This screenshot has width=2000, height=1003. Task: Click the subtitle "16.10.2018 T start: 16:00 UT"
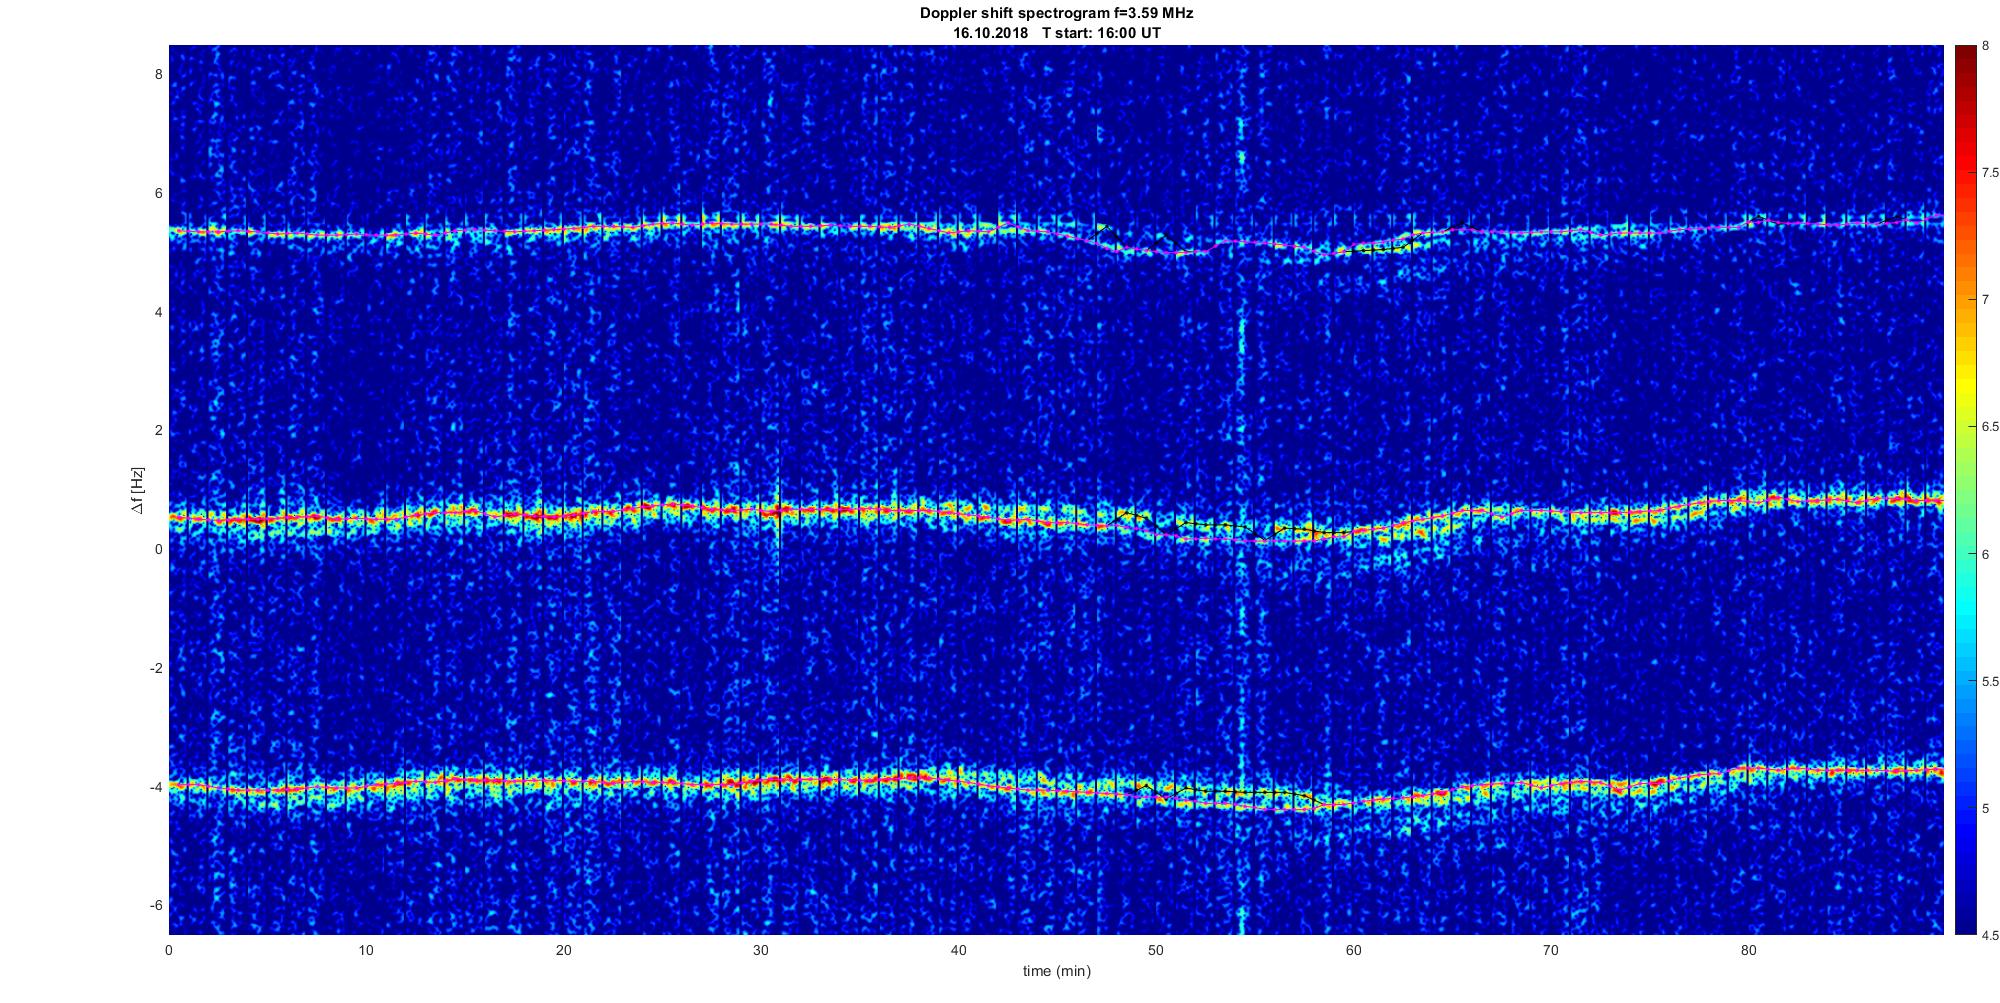pos(1056,33)
